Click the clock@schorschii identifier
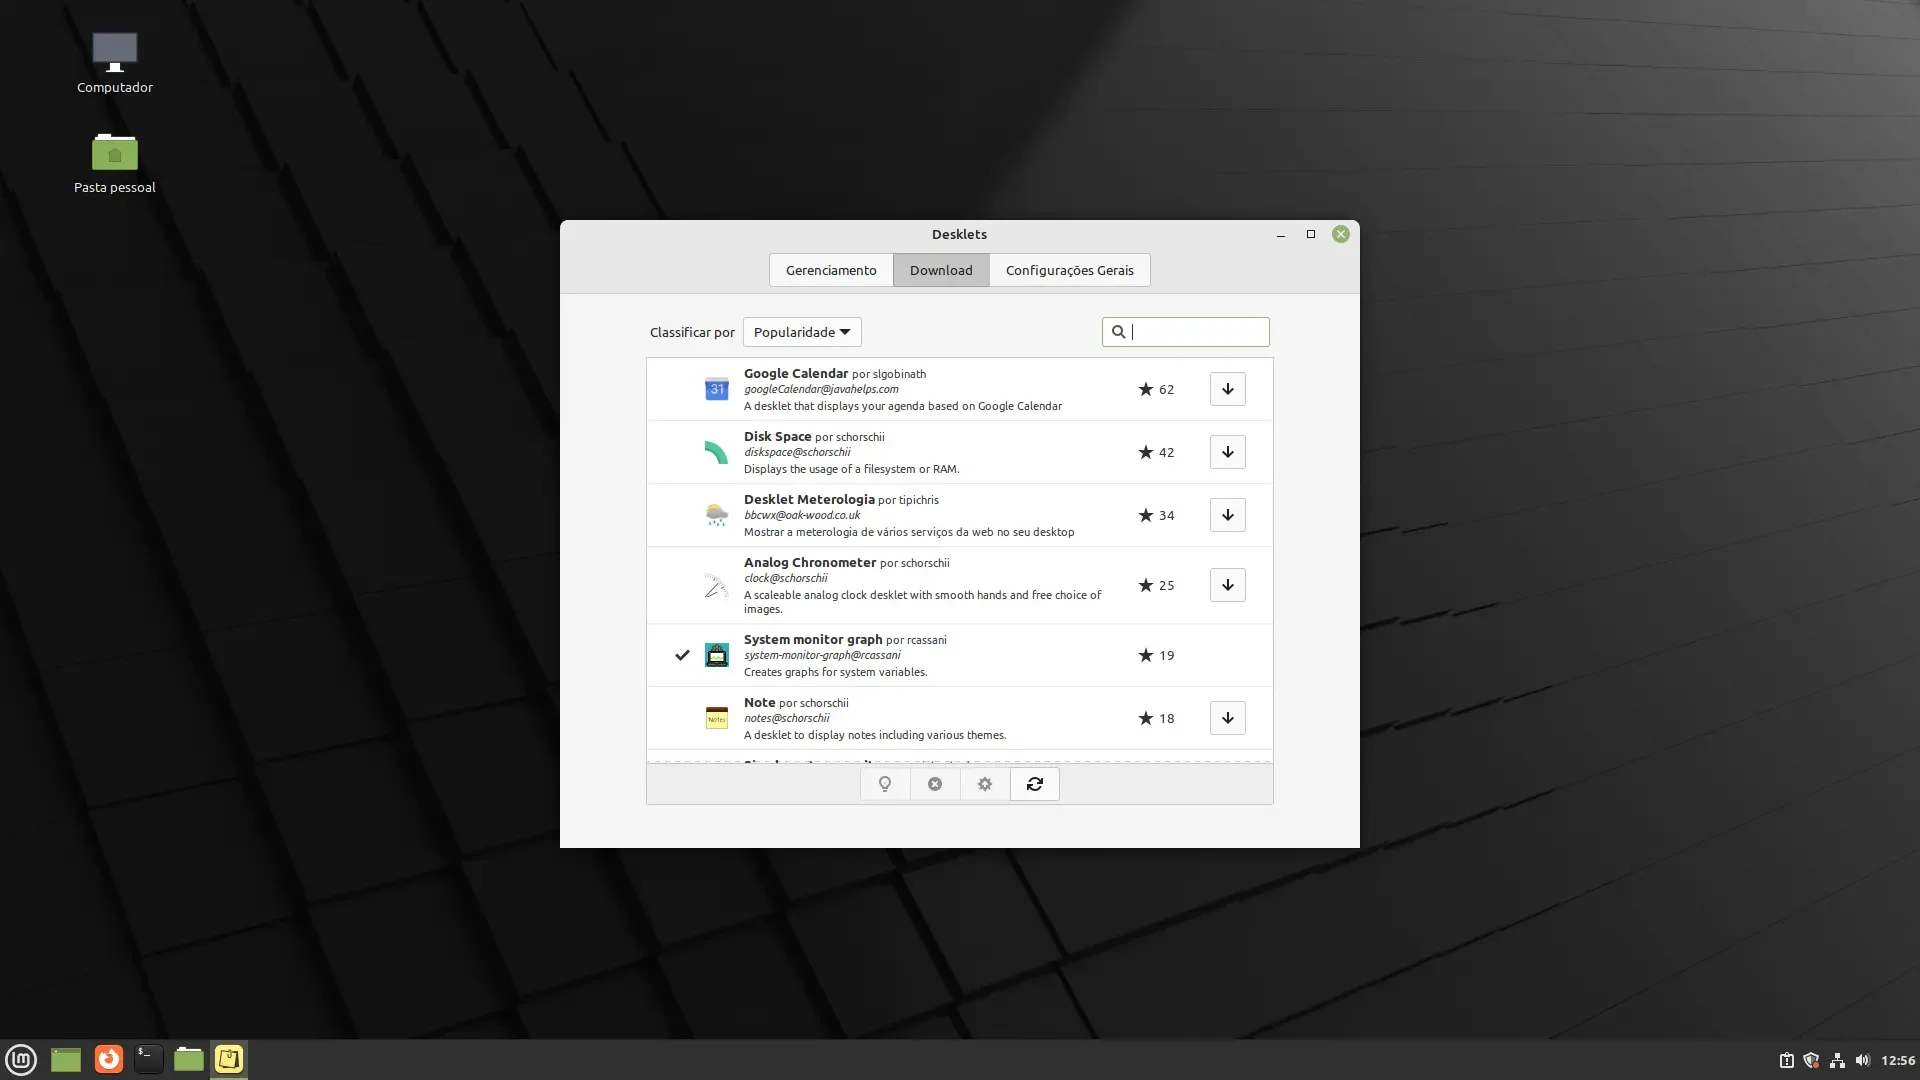This screenshot has width=1920, height=1080. (x=786, y=578)
